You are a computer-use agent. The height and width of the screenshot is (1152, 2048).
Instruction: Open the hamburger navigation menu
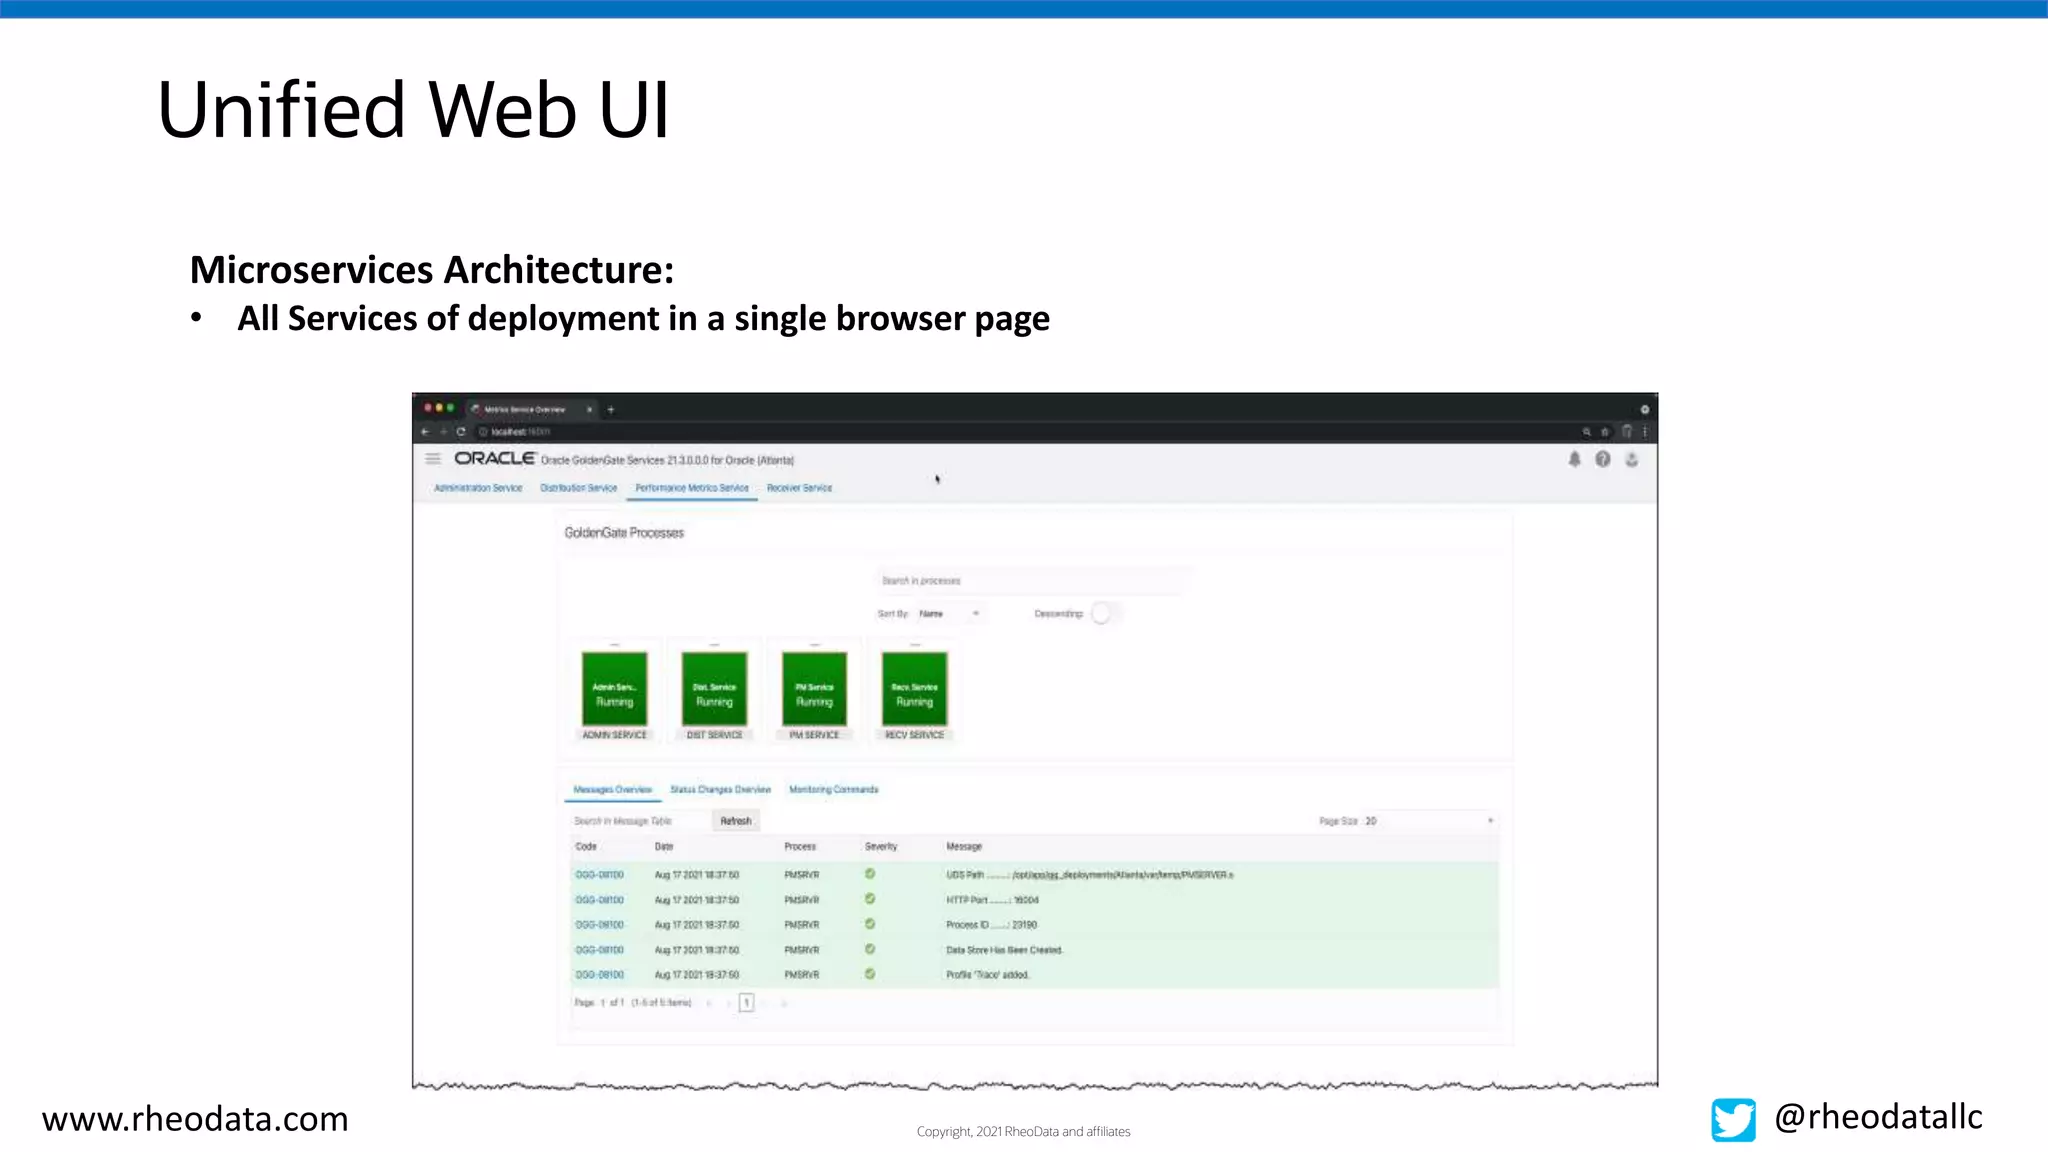(x=433, y=458)
